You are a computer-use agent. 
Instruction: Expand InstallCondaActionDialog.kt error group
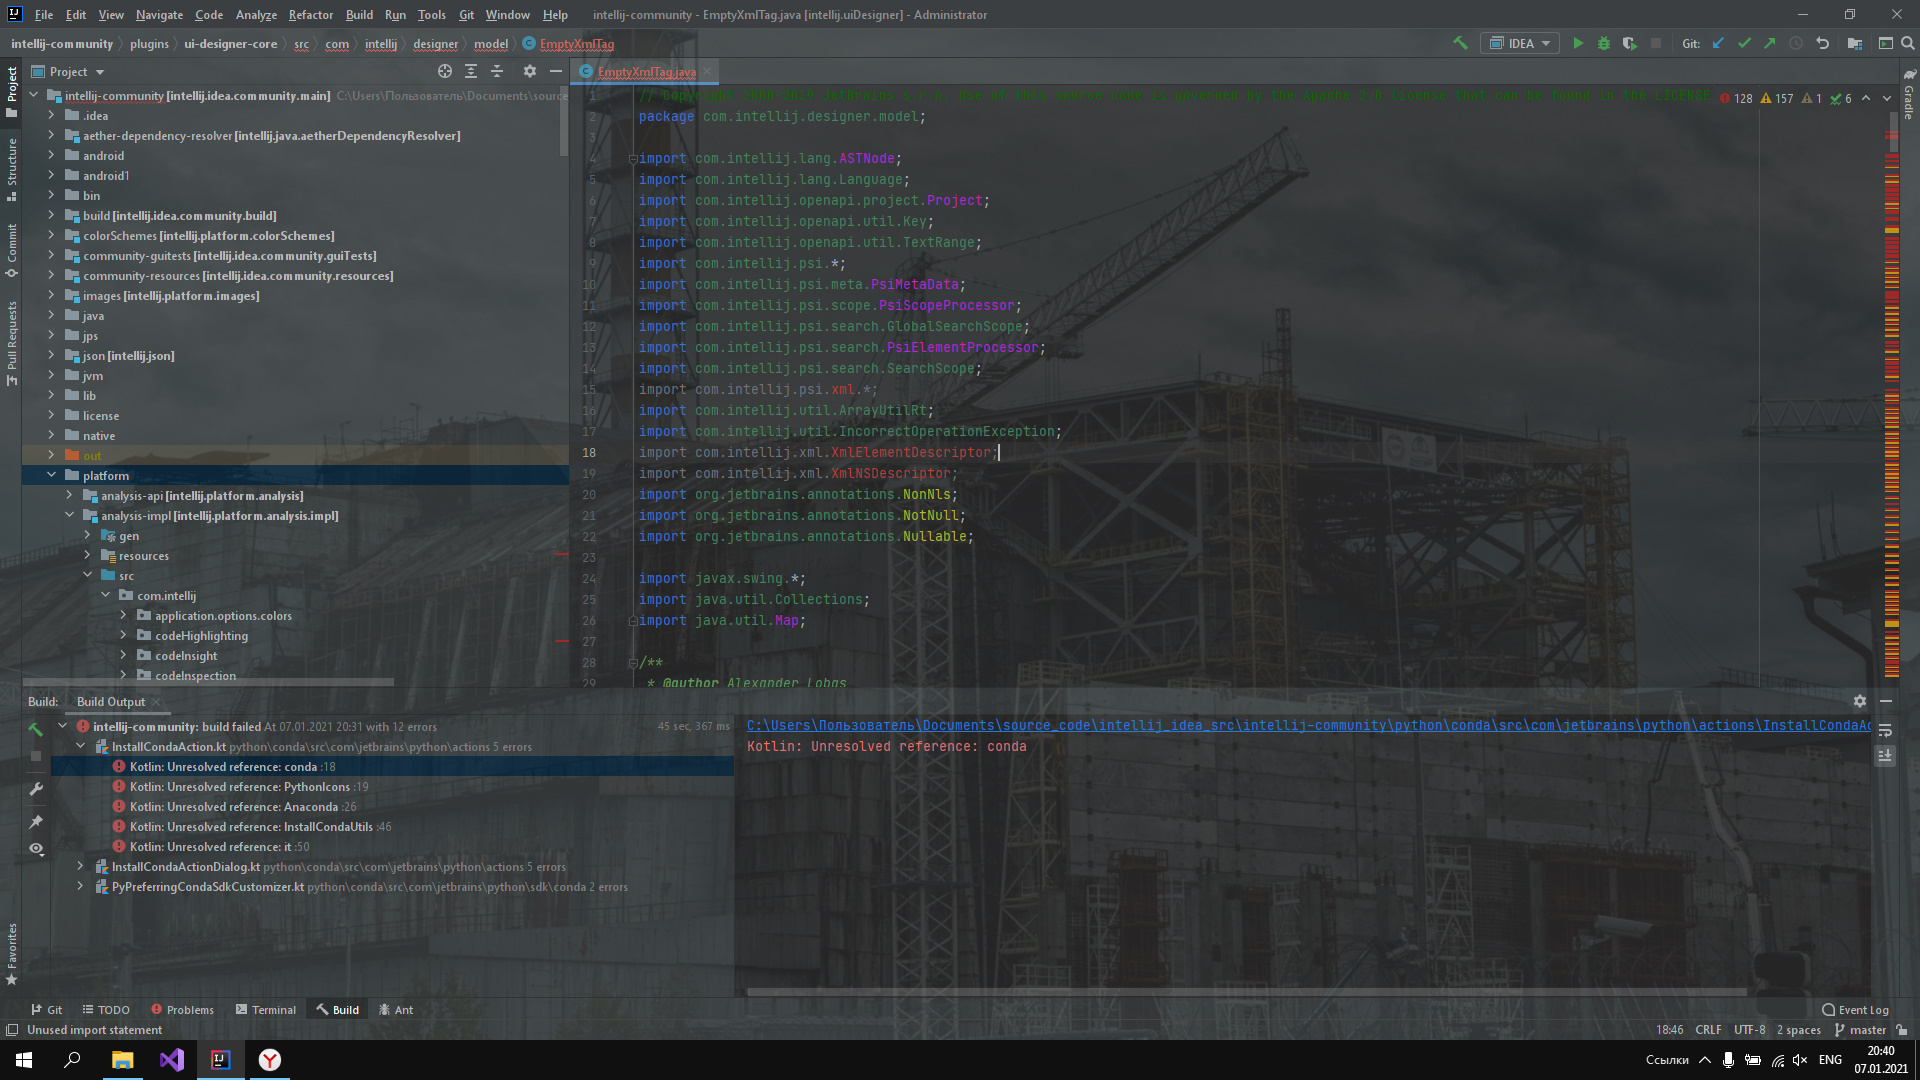[81, 866]
